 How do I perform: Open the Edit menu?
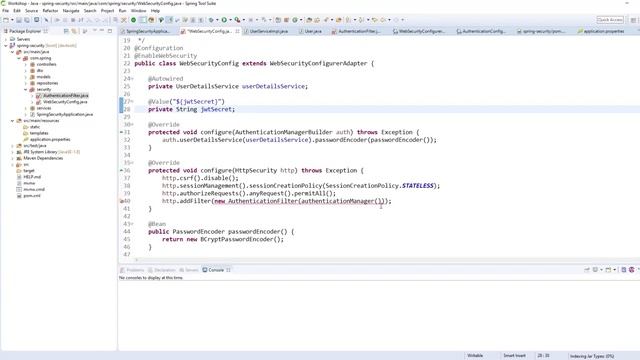pos(17,11)
